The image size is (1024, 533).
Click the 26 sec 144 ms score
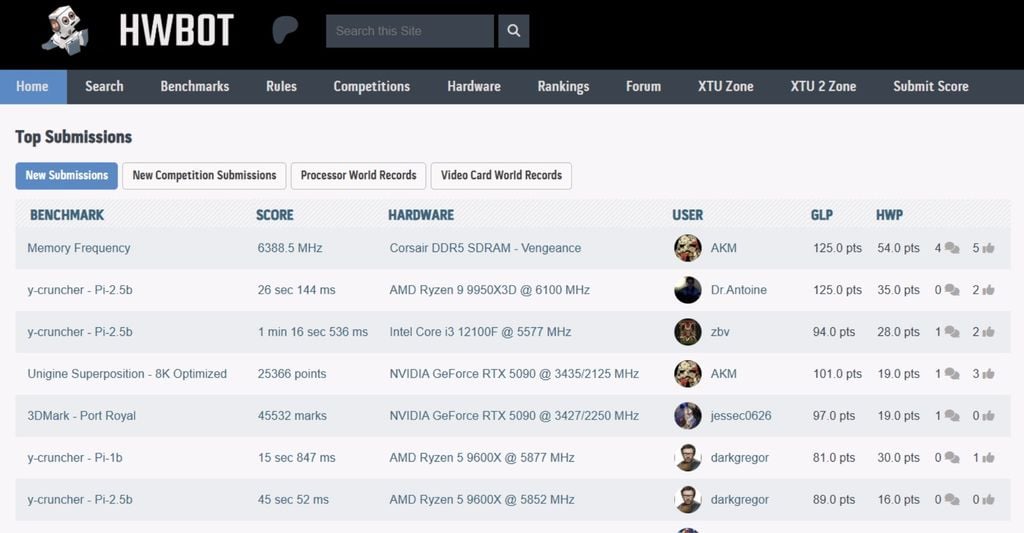(x=296, y=290)
